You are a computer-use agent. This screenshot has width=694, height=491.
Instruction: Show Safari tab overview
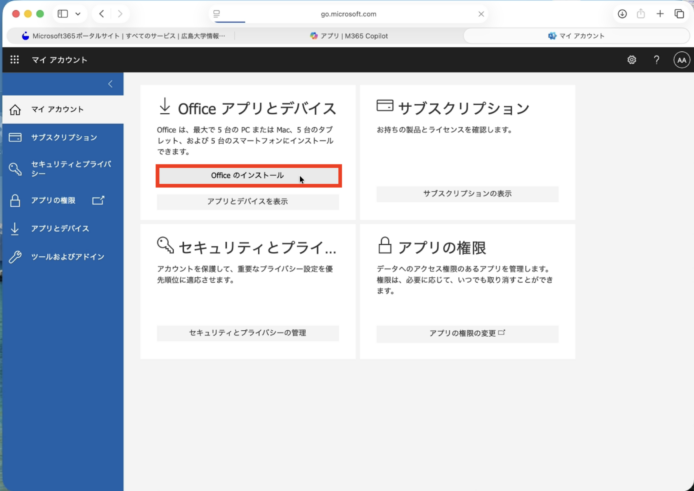(679, 14)
